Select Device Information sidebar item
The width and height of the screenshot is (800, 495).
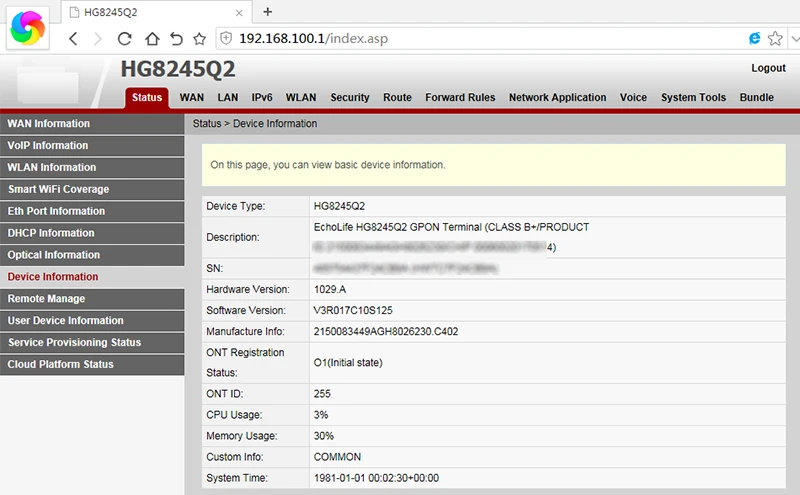coord(92,277)
